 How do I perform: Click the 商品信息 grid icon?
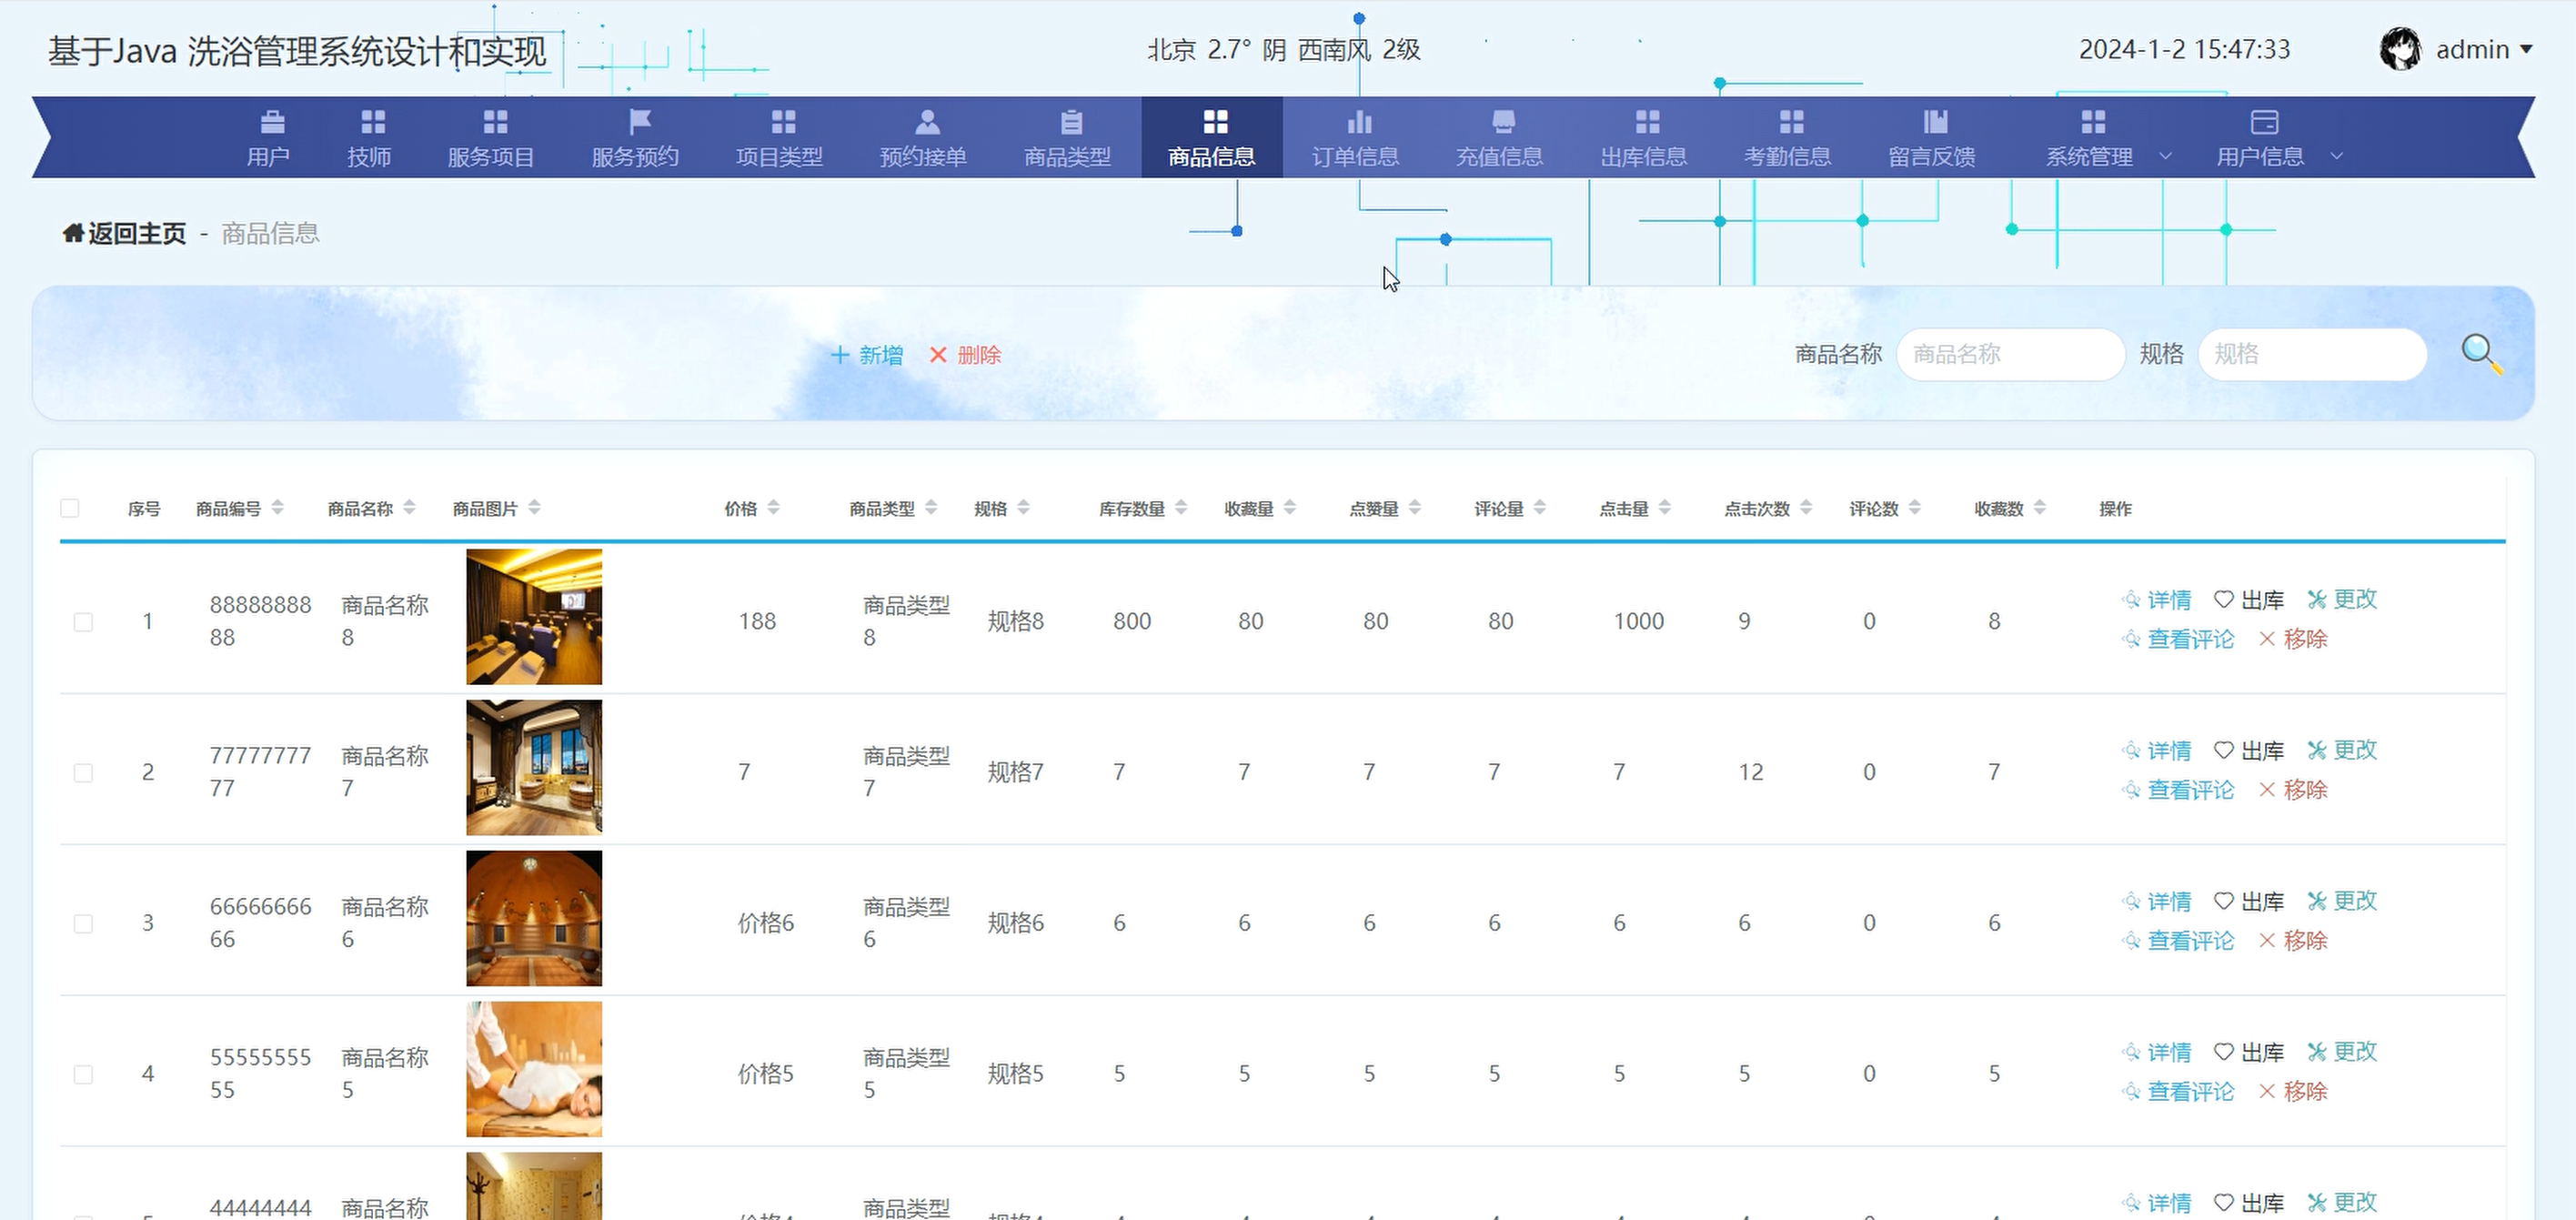[1215, 122]
